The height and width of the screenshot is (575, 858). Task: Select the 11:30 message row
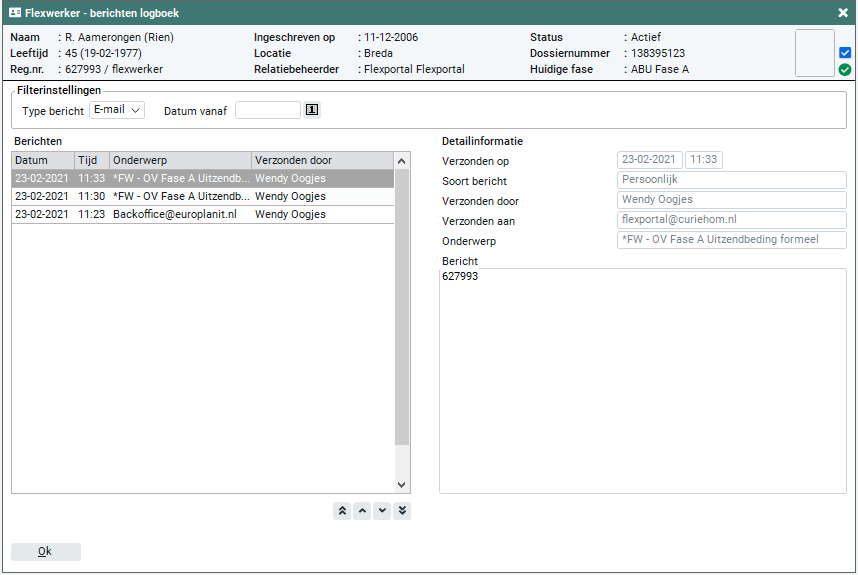[202, 197]
